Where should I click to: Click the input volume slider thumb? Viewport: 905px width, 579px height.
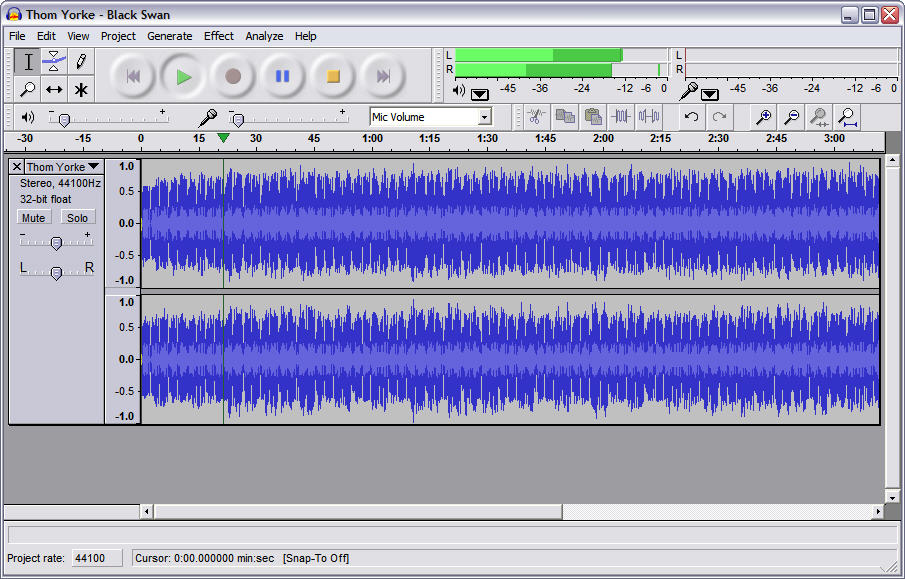(x=238, y=120)
